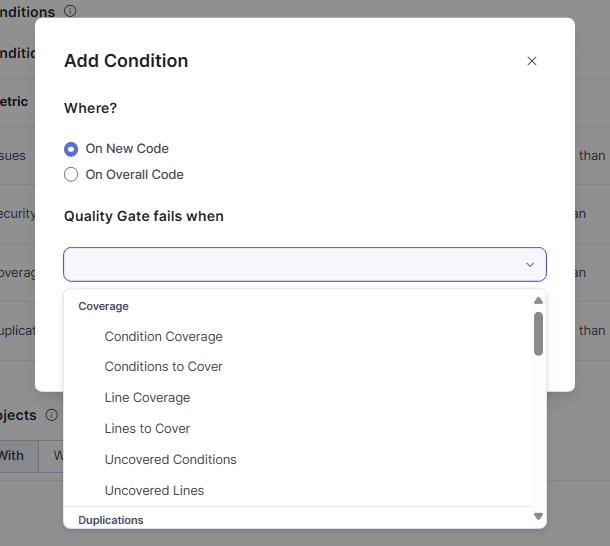Click the Coverage group header
The height and width of the screenshot is (546, 610).
tap(103, 306)
